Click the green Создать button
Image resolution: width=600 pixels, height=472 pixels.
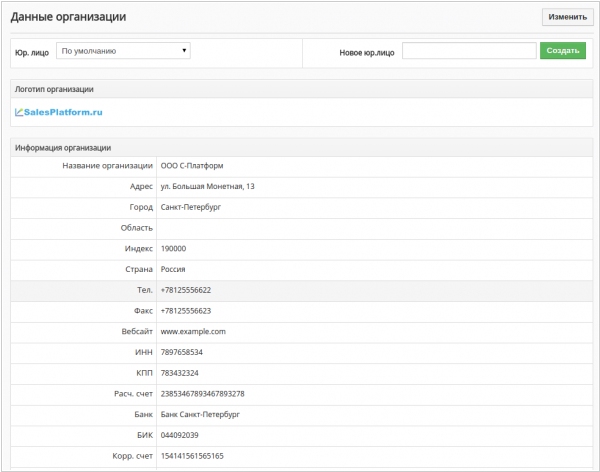point(562,51)
